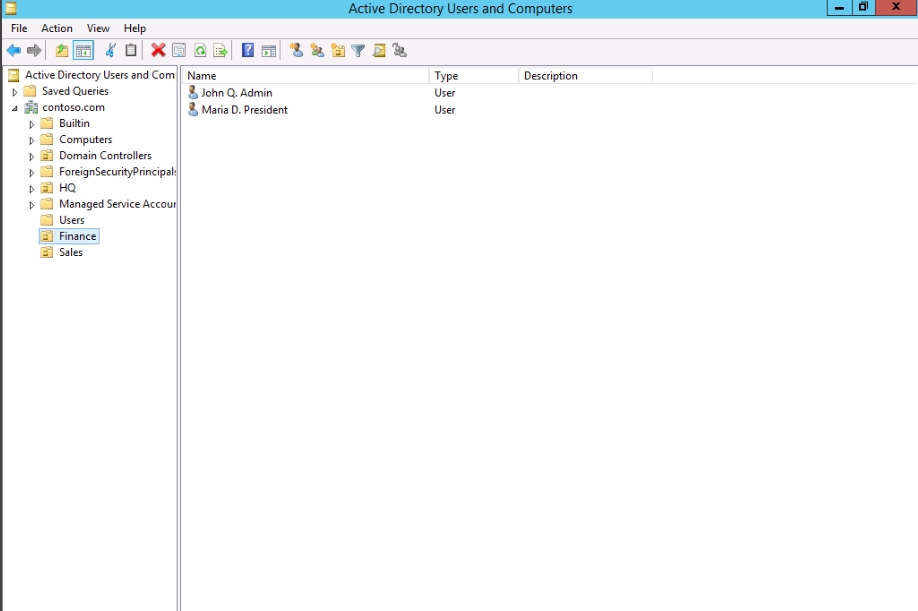
Task: Click the Export List icon
Action: pos(220,51)
